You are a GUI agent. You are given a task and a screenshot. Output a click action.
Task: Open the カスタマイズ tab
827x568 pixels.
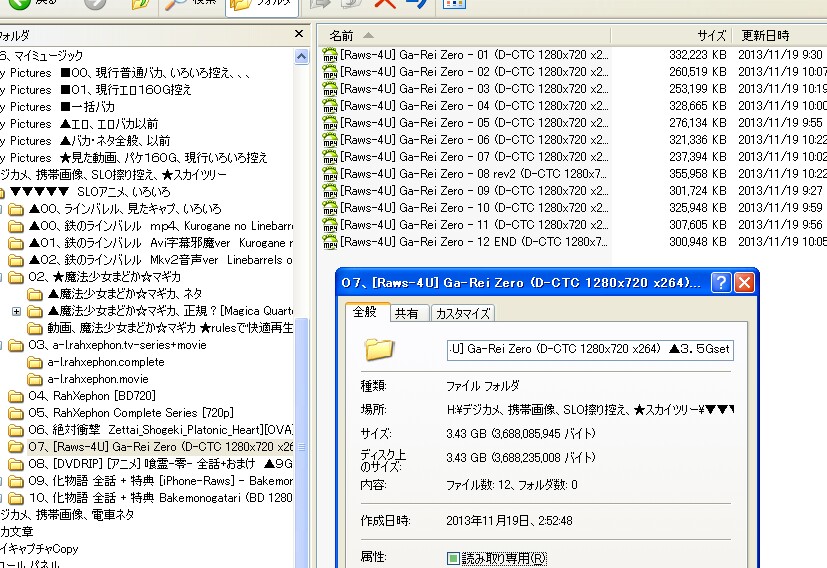click(x=463, y=314)
